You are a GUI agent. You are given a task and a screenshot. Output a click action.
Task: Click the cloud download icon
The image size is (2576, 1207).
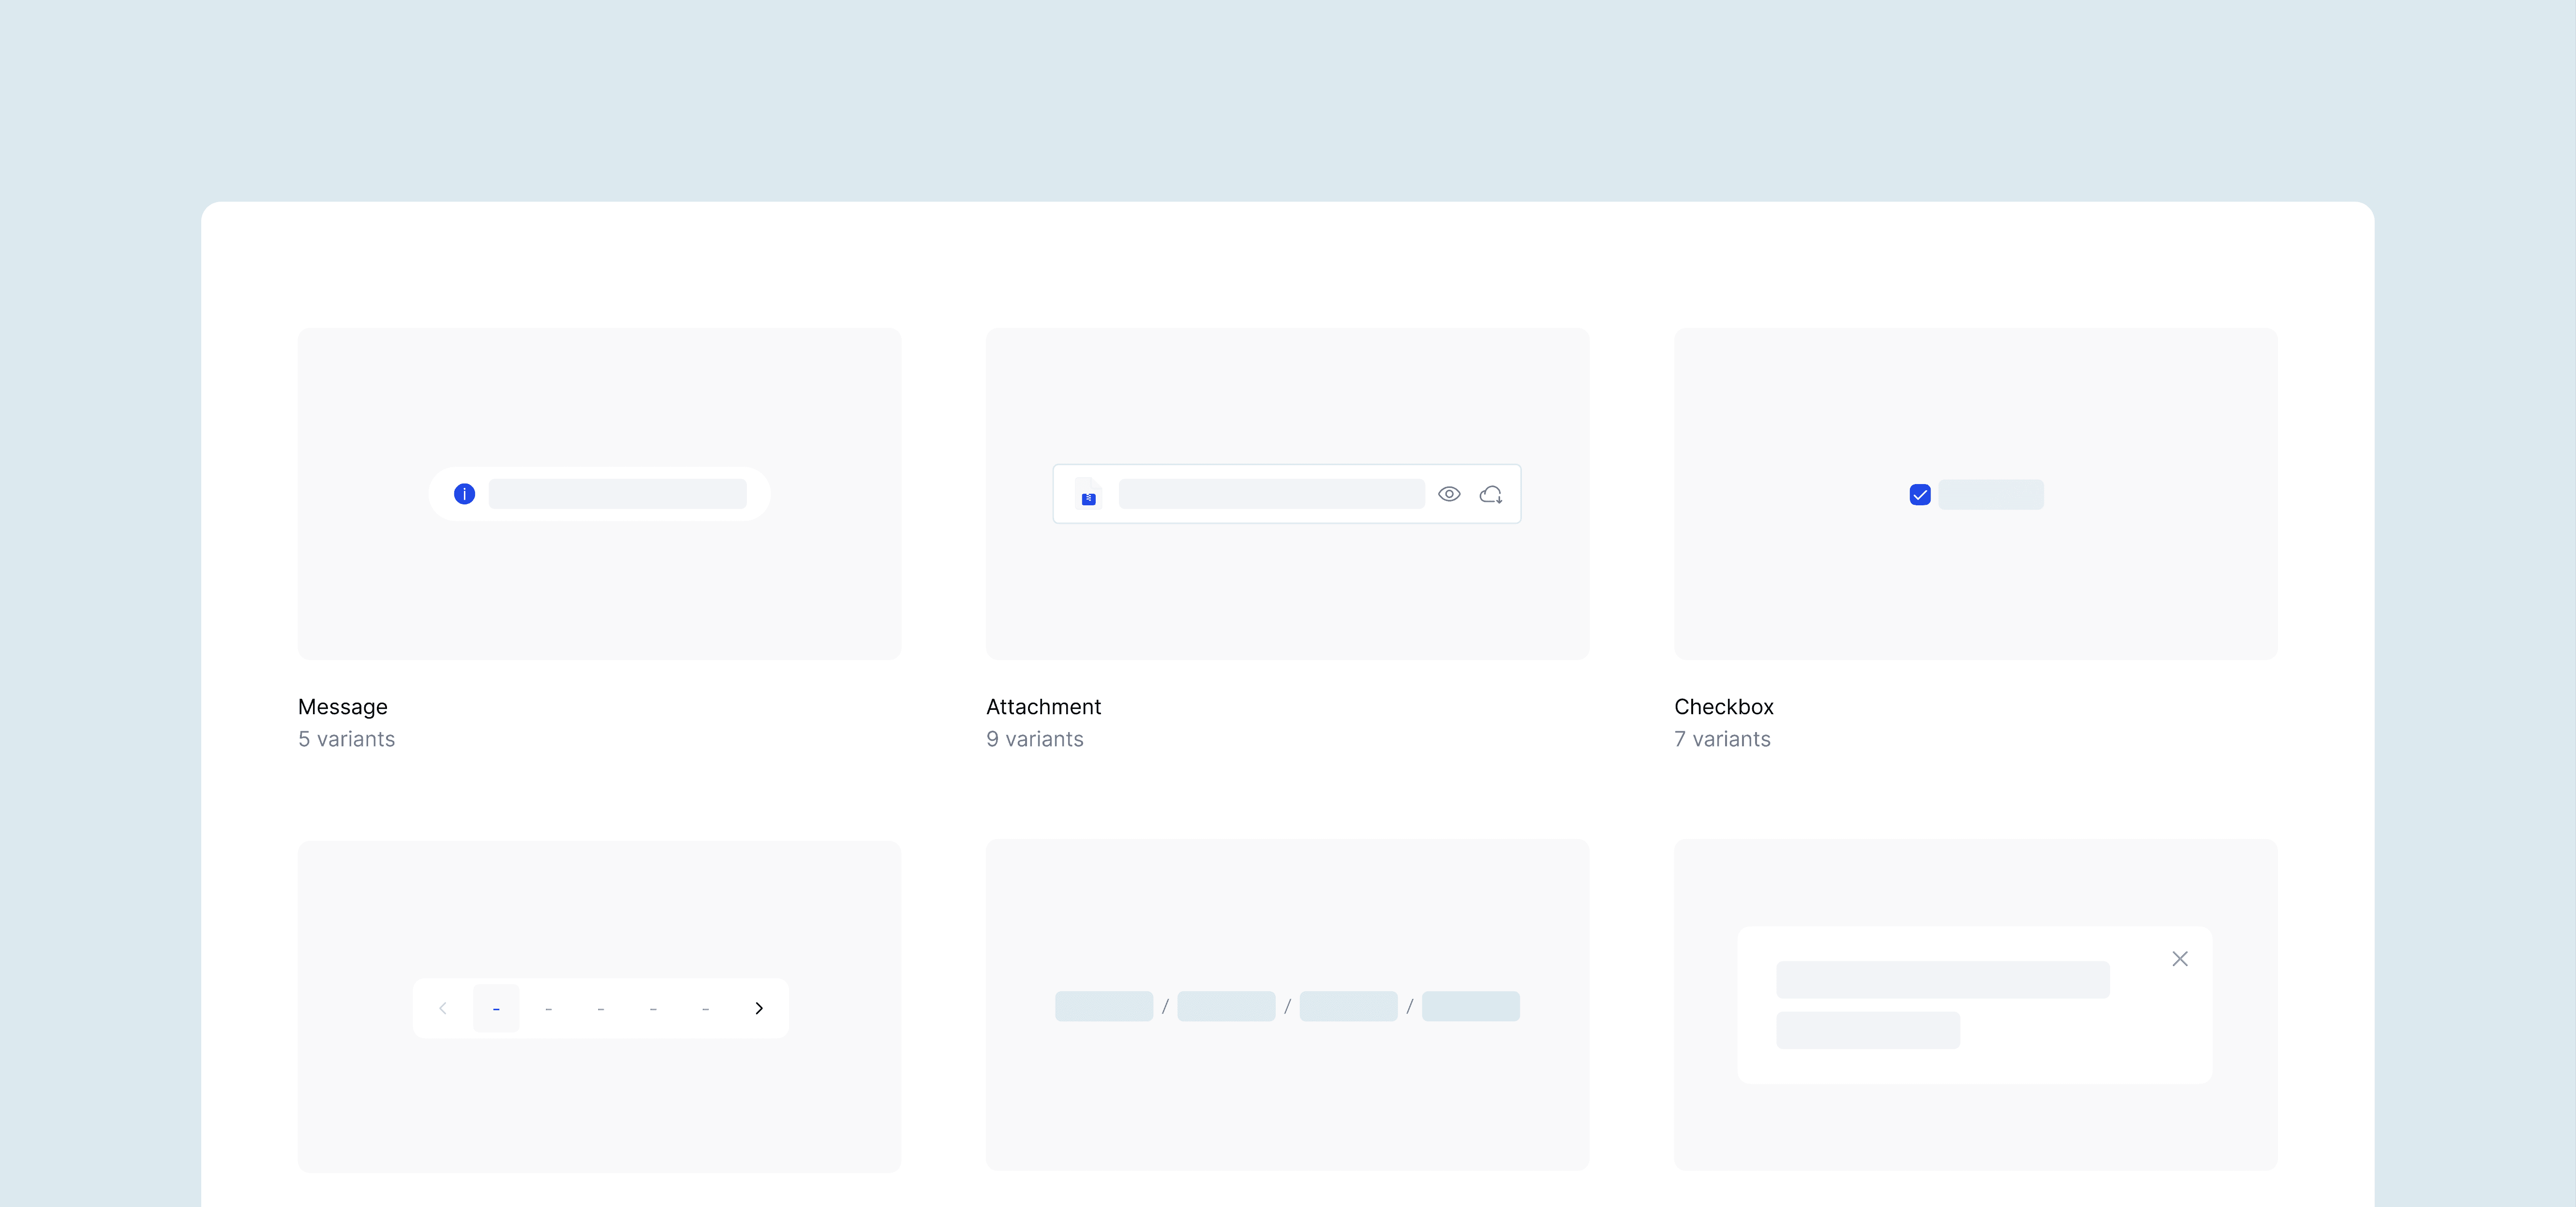click(x=1490, y=494)
